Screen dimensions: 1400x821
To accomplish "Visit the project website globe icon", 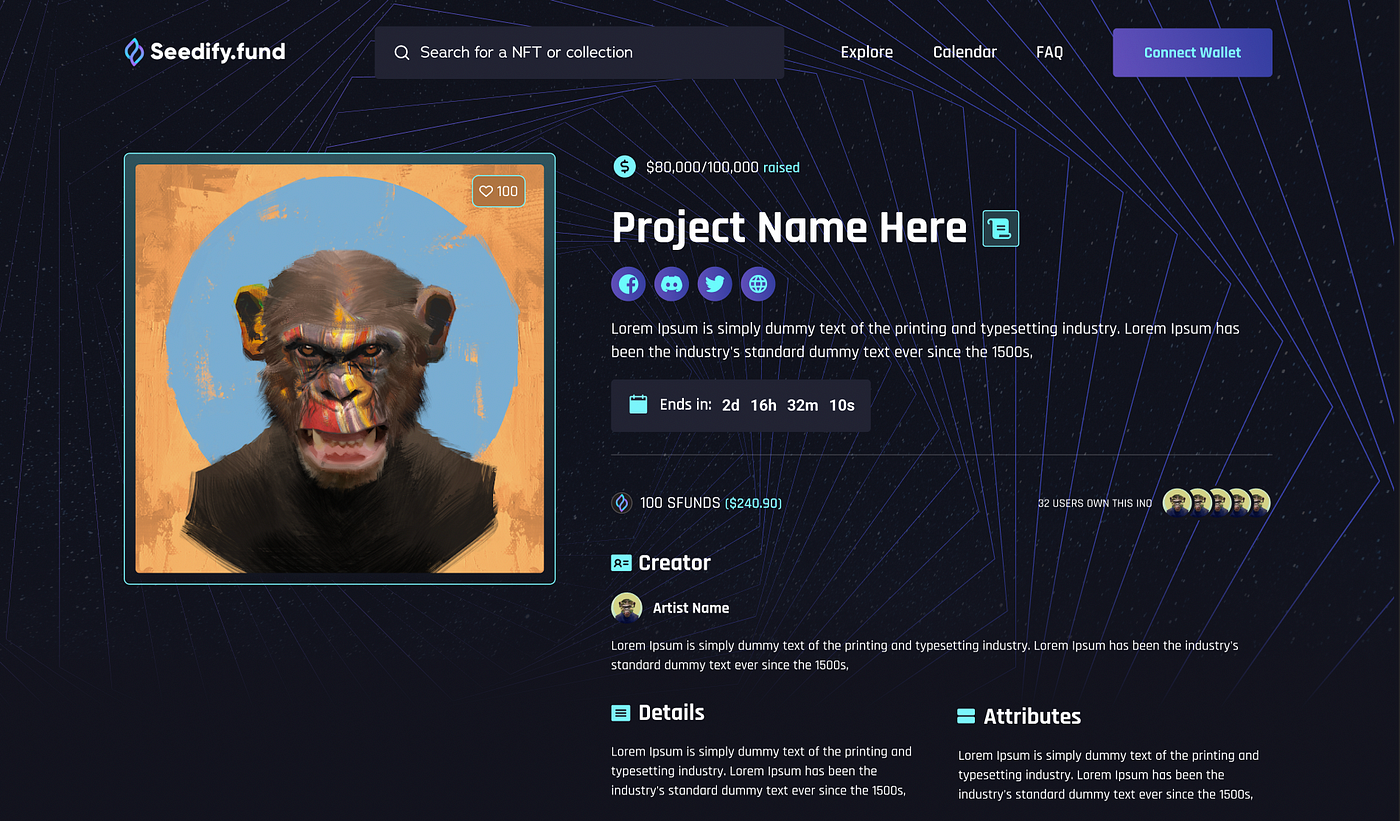I will [x=758, y=284].
